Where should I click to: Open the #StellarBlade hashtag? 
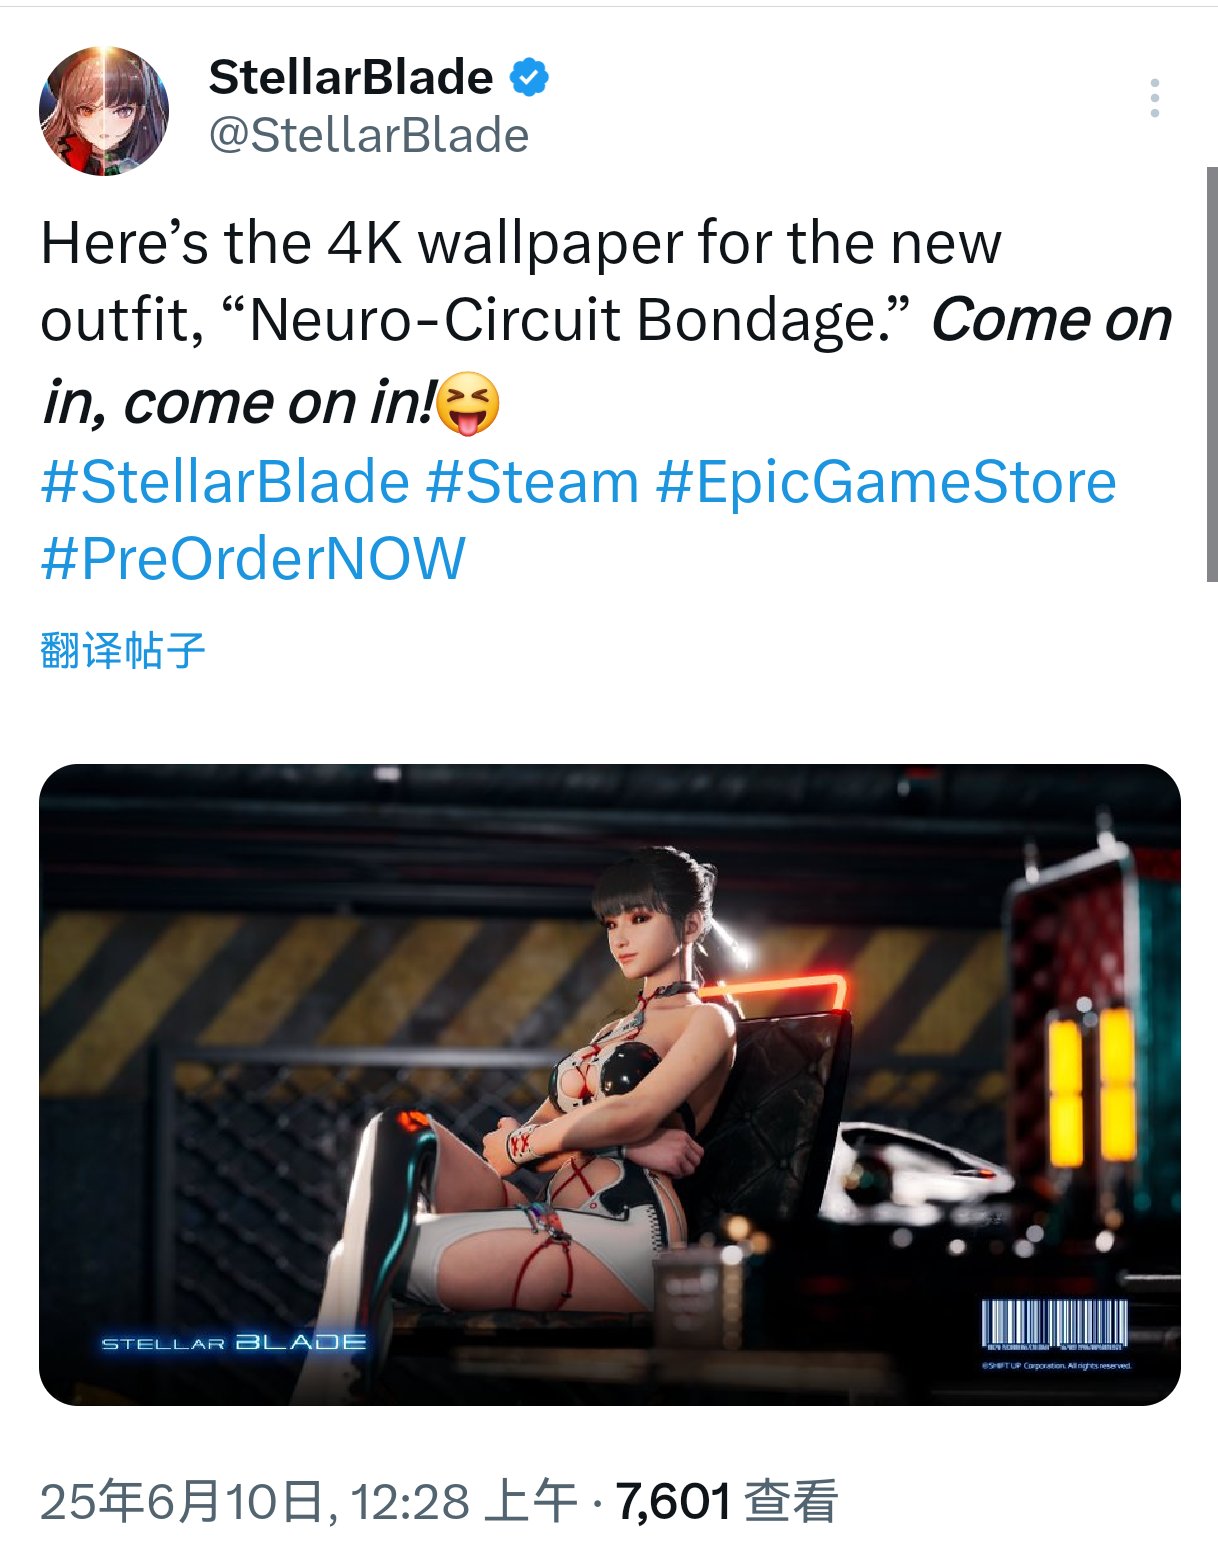click(225, 482)
